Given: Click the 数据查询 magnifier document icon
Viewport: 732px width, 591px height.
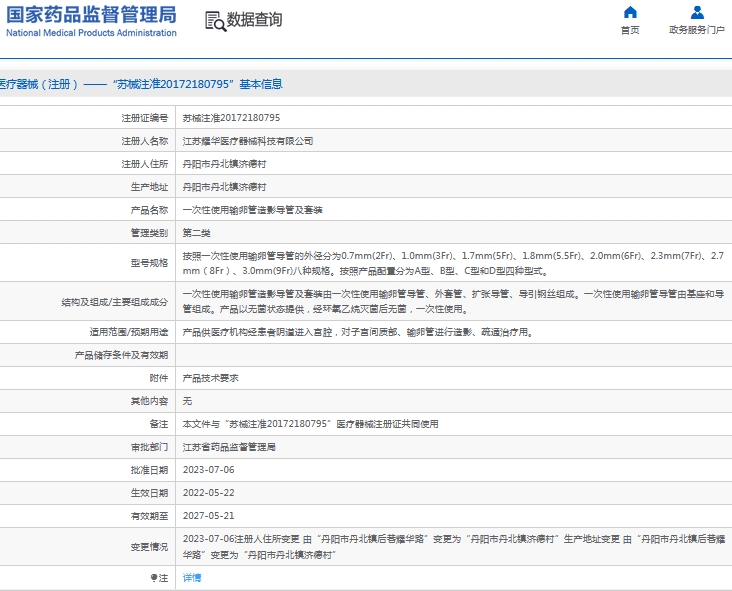Looking at the screenshot, I should (216, 21).
